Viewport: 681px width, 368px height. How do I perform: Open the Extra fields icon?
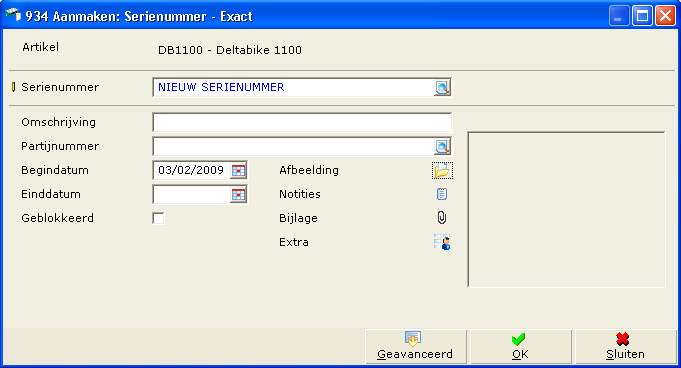(442, 242)
